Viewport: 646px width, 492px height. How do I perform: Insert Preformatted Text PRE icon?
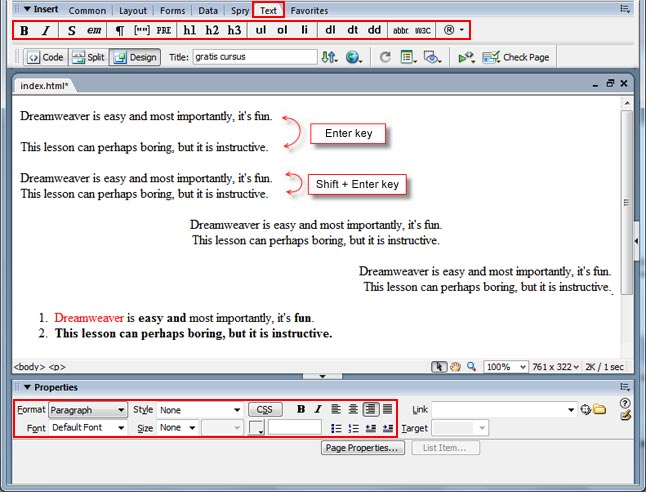coord(164,30)
